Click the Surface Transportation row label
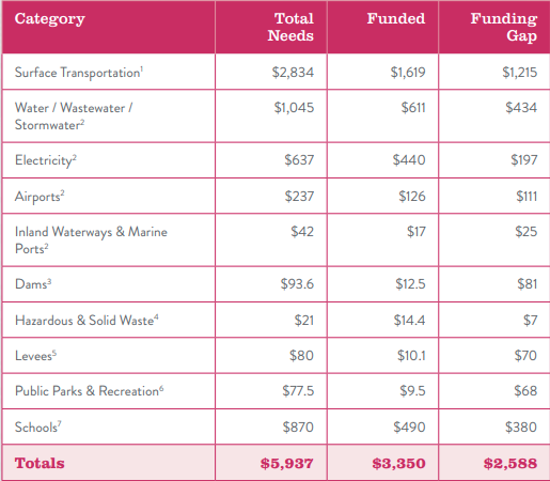This screenshot has height=481, width=550. click(79, 73)
